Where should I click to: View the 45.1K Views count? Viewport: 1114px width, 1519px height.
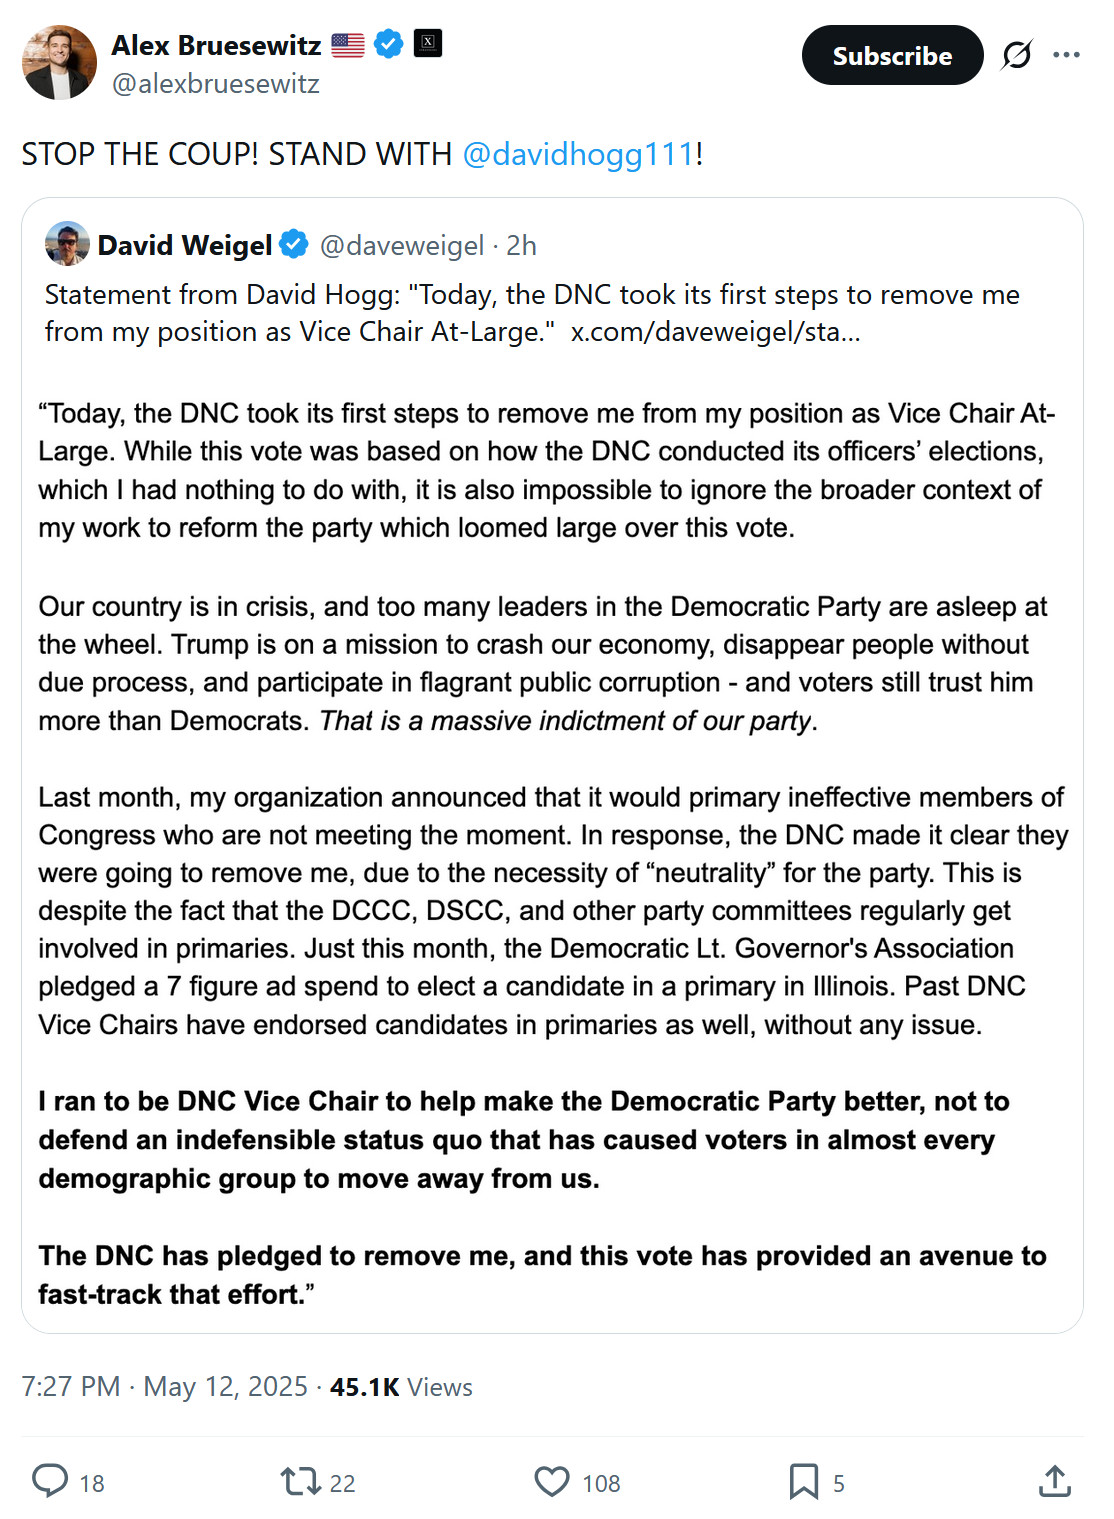401,1387
